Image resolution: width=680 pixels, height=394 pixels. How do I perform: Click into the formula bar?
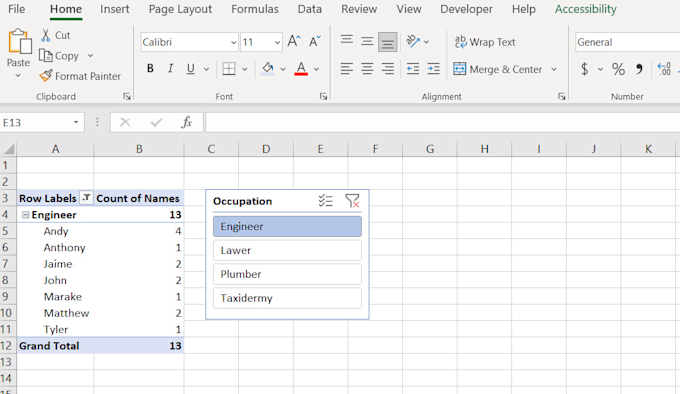[x=442, y=123]
